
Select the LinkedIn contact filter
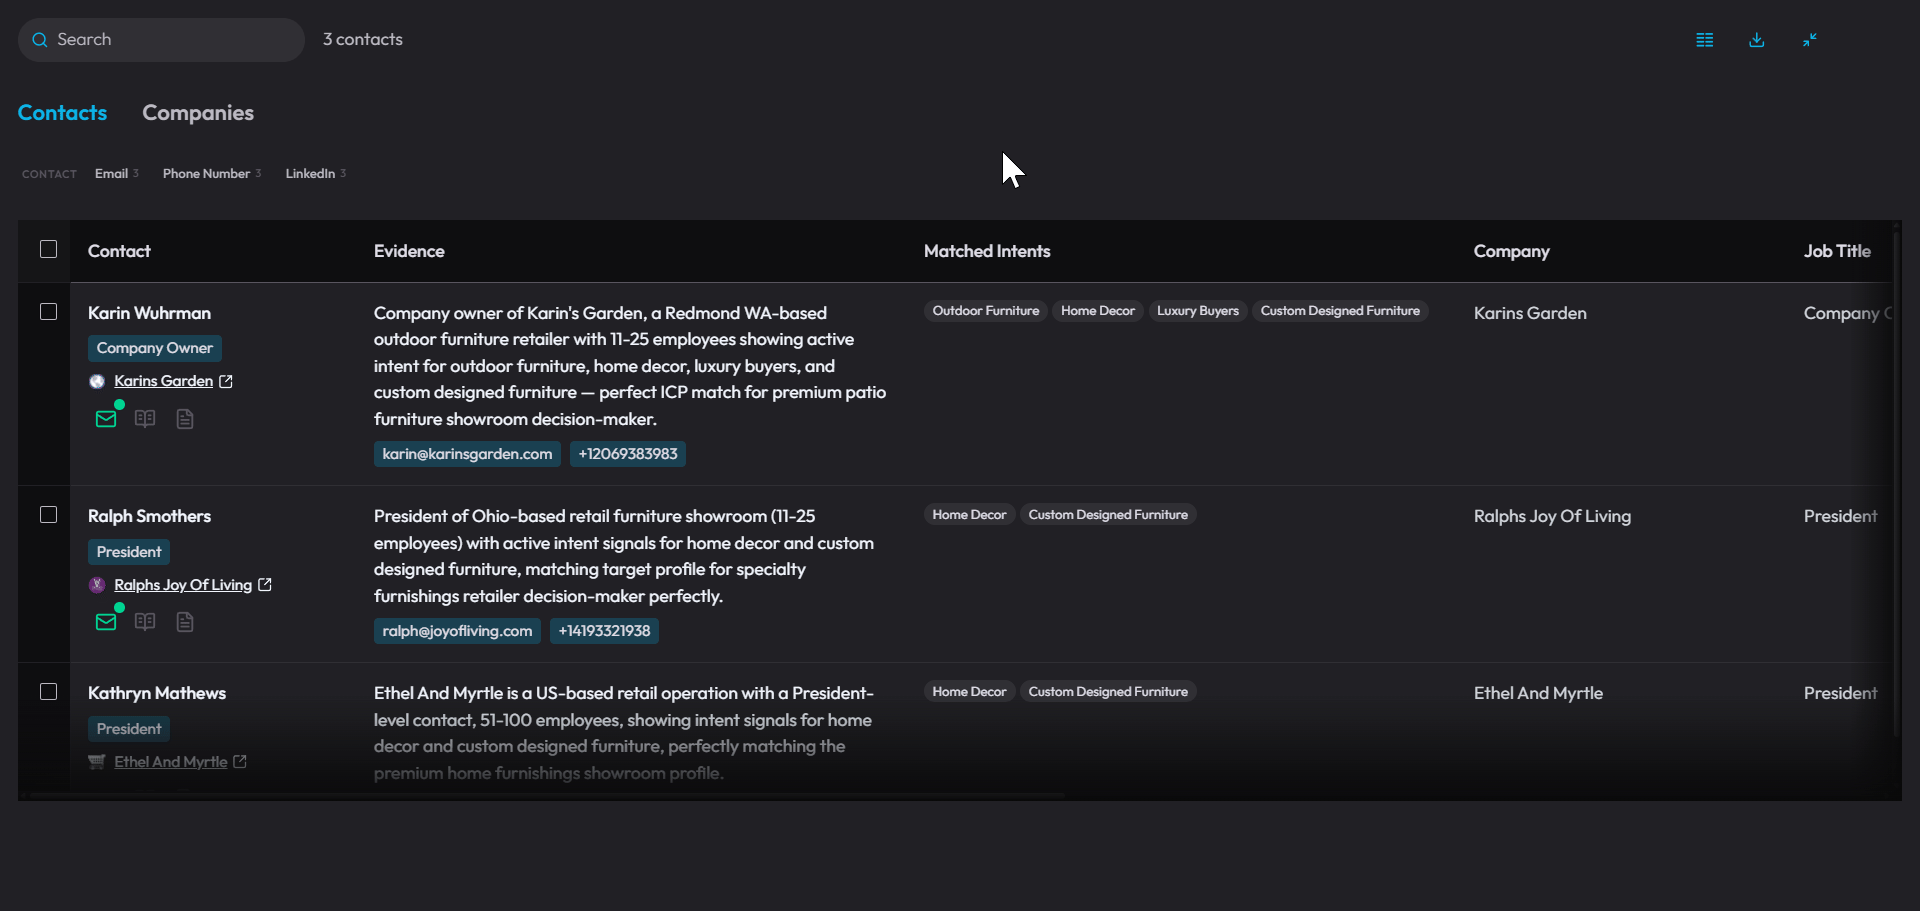pyautogui.click(x=316, y=174)
